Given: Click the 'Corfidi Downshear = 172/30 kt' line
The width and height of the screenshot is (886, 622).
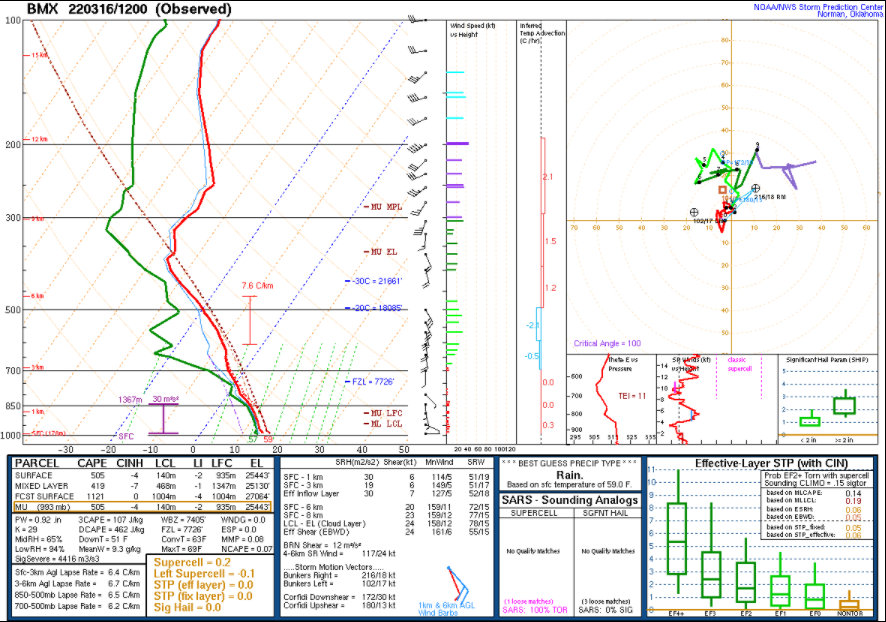Looking at the screenshot, I should (x=340, y=597).
